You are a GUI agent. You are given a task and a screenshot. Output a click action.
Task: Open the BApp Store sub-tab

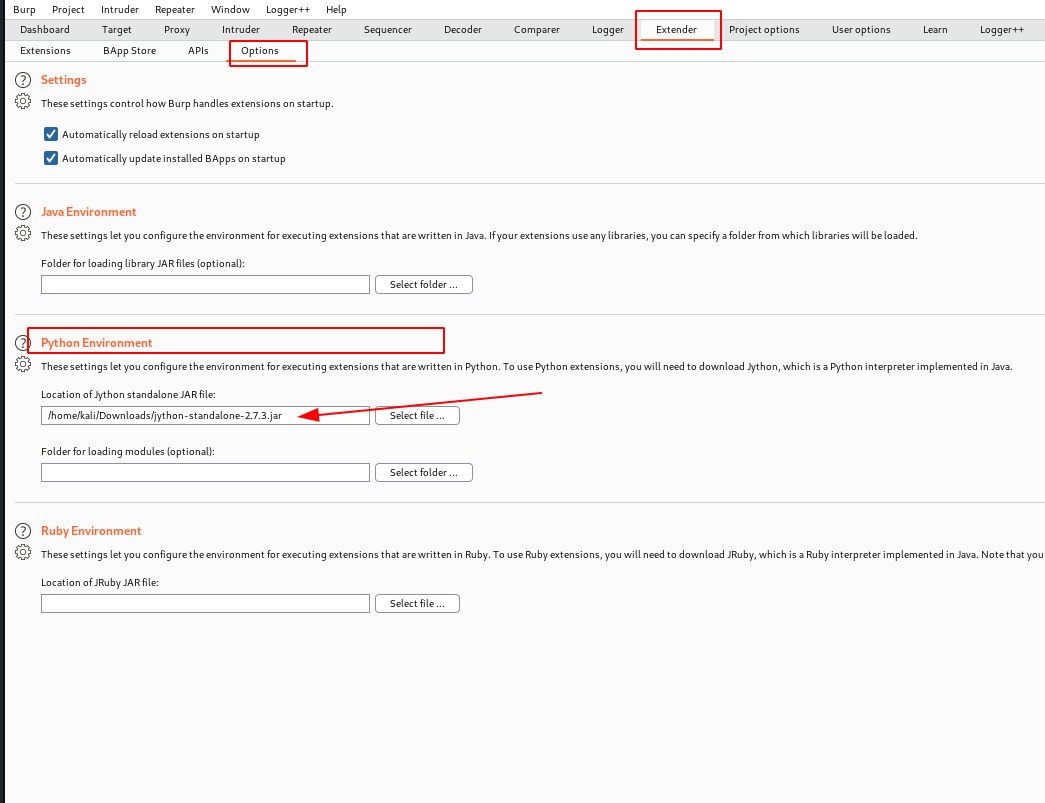(129, 51)
